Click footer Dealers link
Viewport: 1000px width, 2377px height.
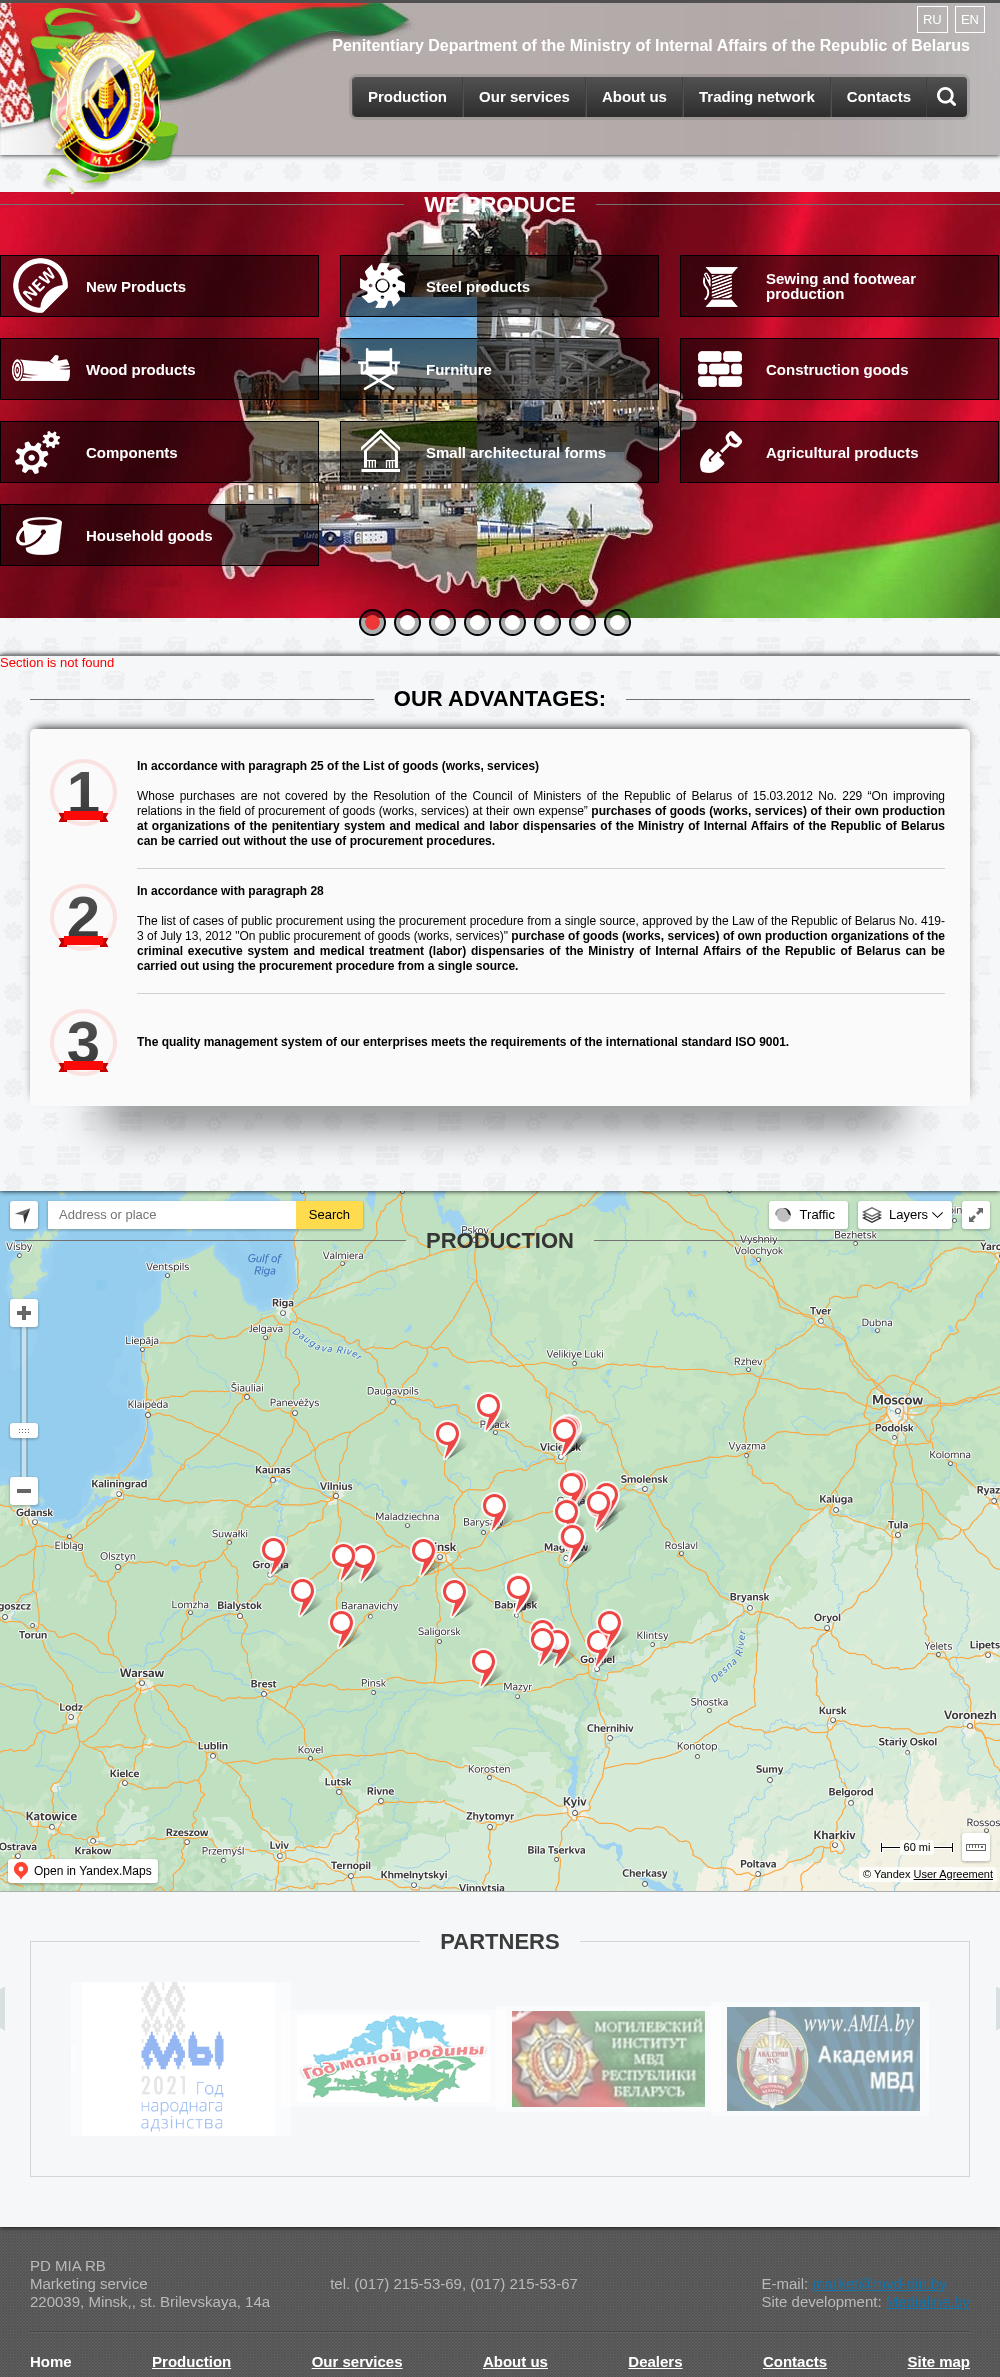tap(655, 2361)
